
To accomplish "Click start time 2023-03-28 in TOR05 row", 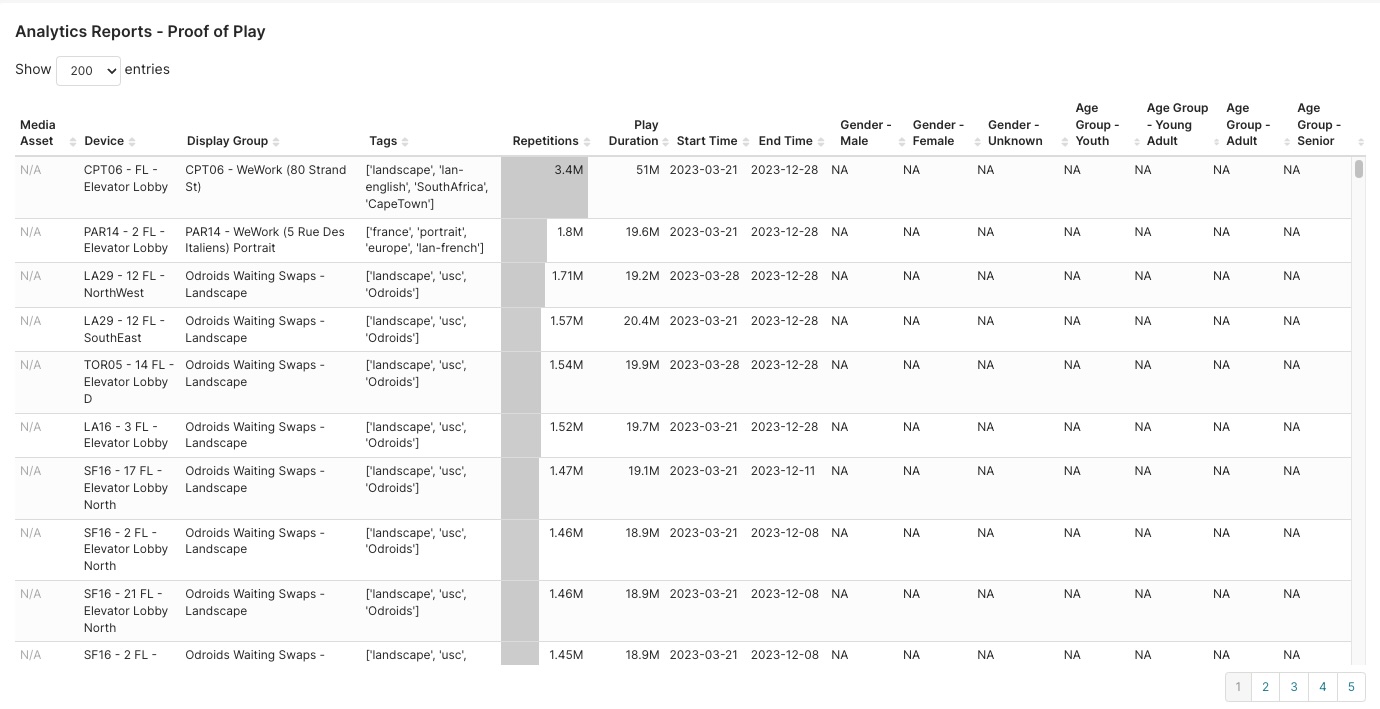I will [x=704, y=365].
